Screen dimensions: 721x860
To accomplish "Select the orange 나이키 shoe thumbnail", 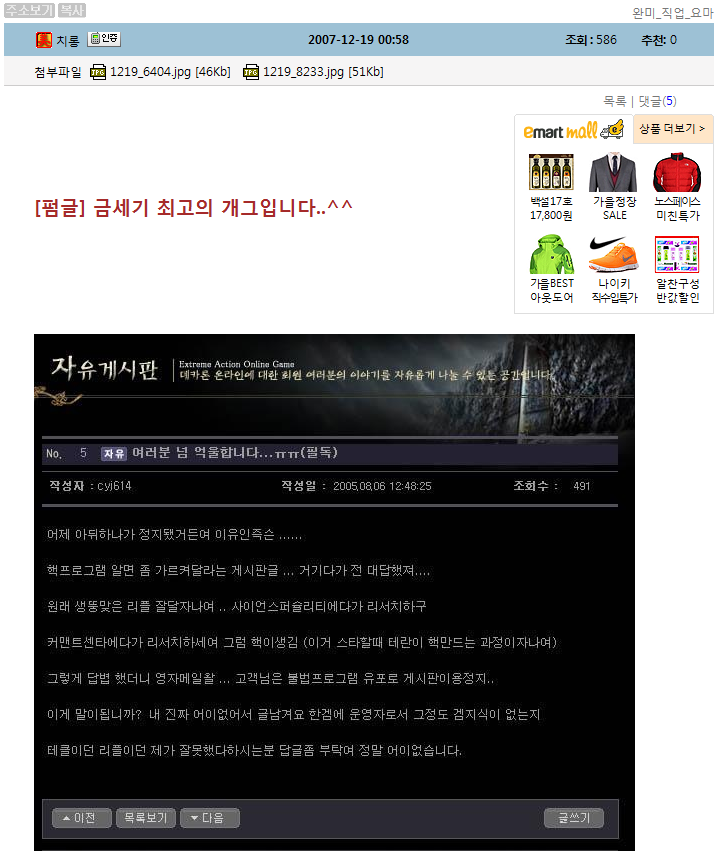I will (614, 255).
